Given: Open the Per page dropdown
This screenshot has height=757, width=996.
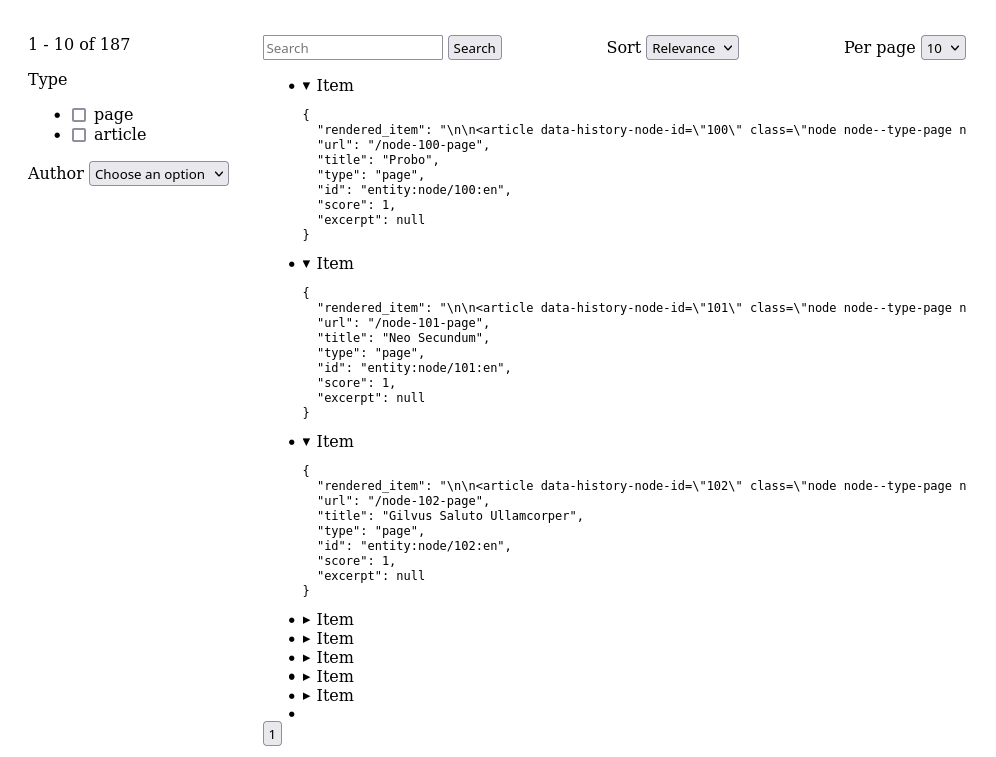Looking at the screenshot, I should pos(943,48).
